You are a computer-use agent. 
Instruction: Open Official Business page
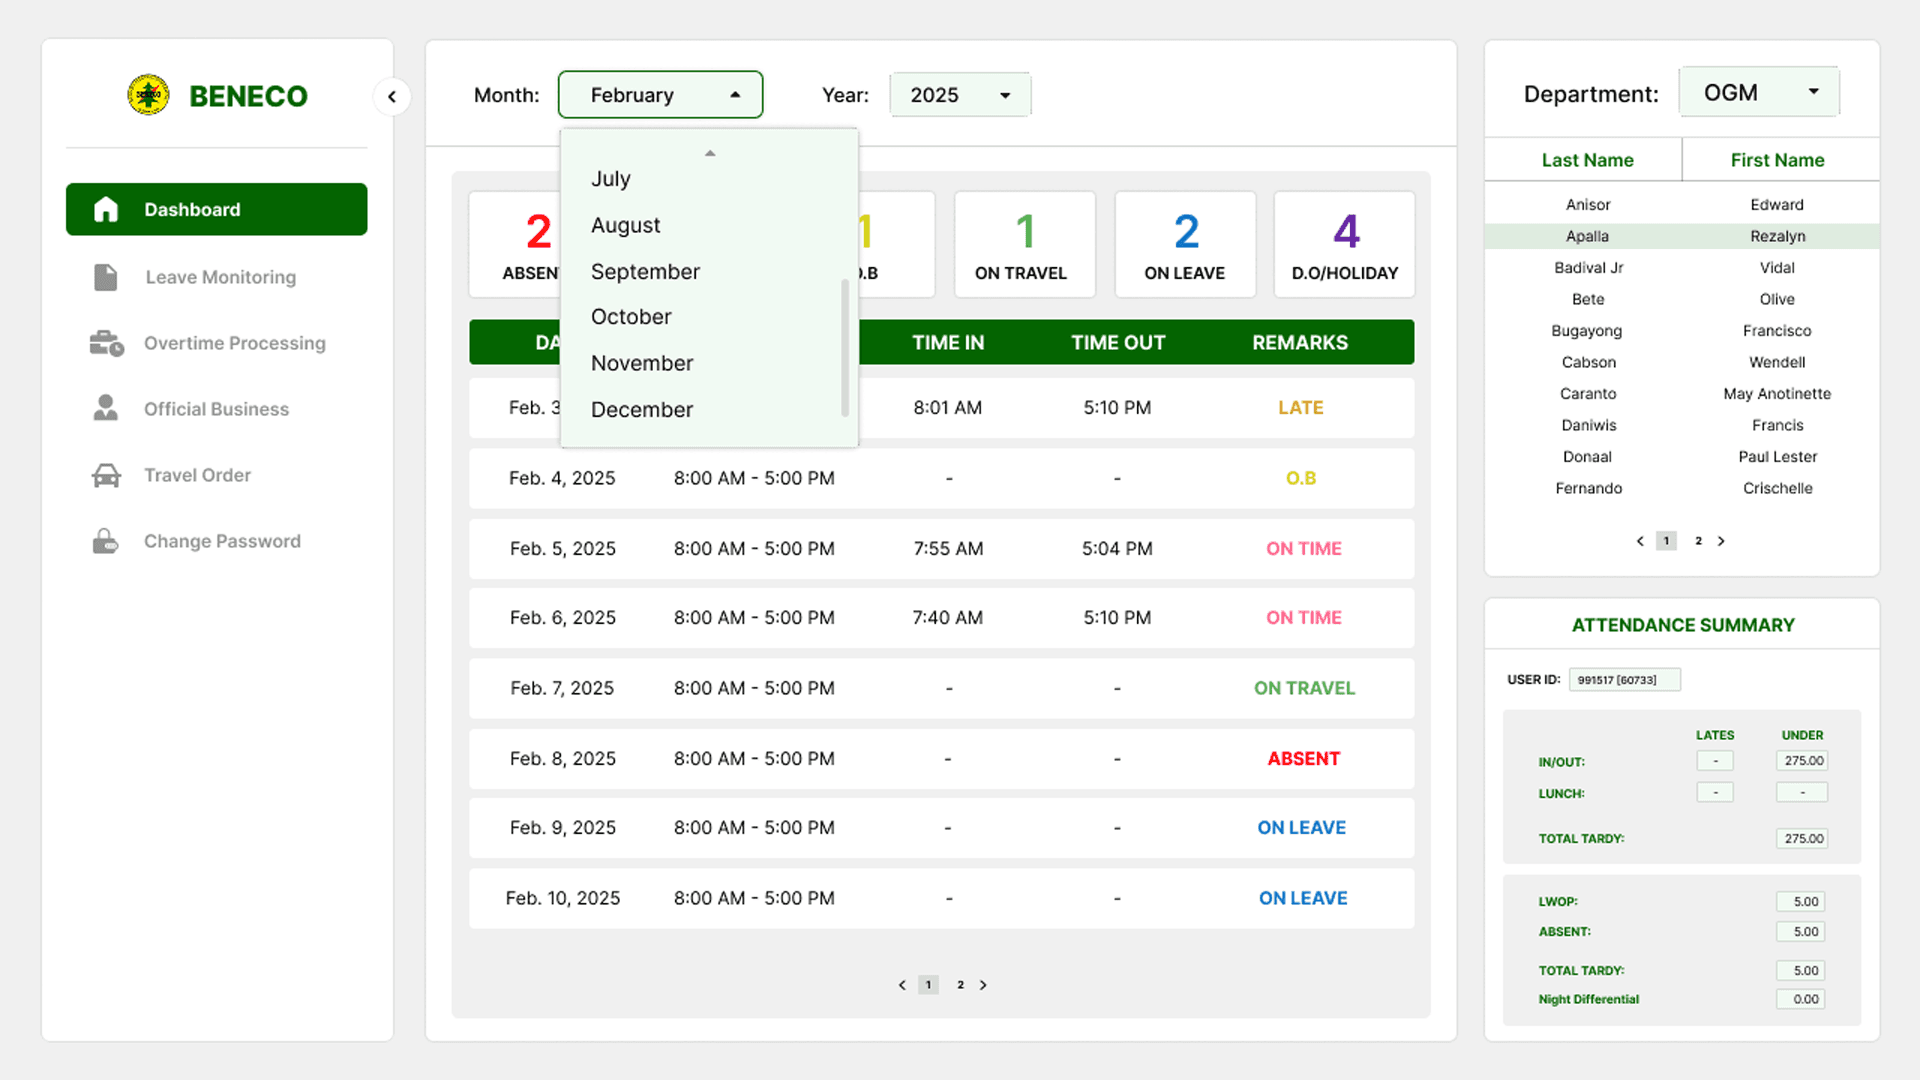[216, 409]
